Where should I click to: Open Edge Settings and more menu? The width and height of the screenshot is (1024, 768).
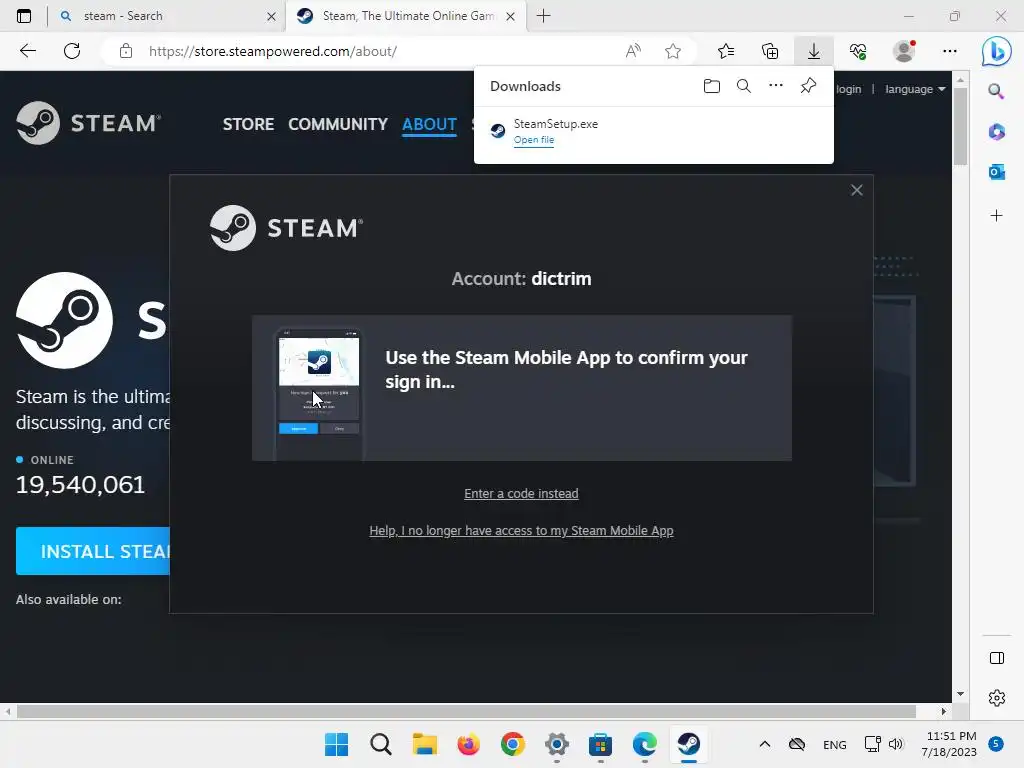tap(950, 51)
